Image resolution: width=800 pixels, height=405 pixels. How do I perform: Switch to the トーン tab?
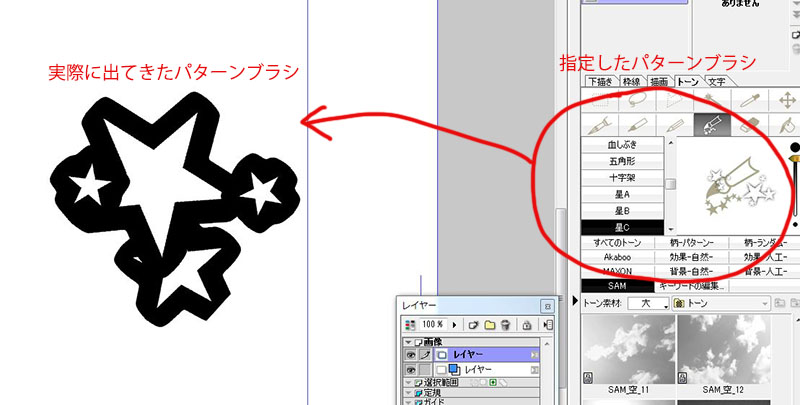(688, 81)
